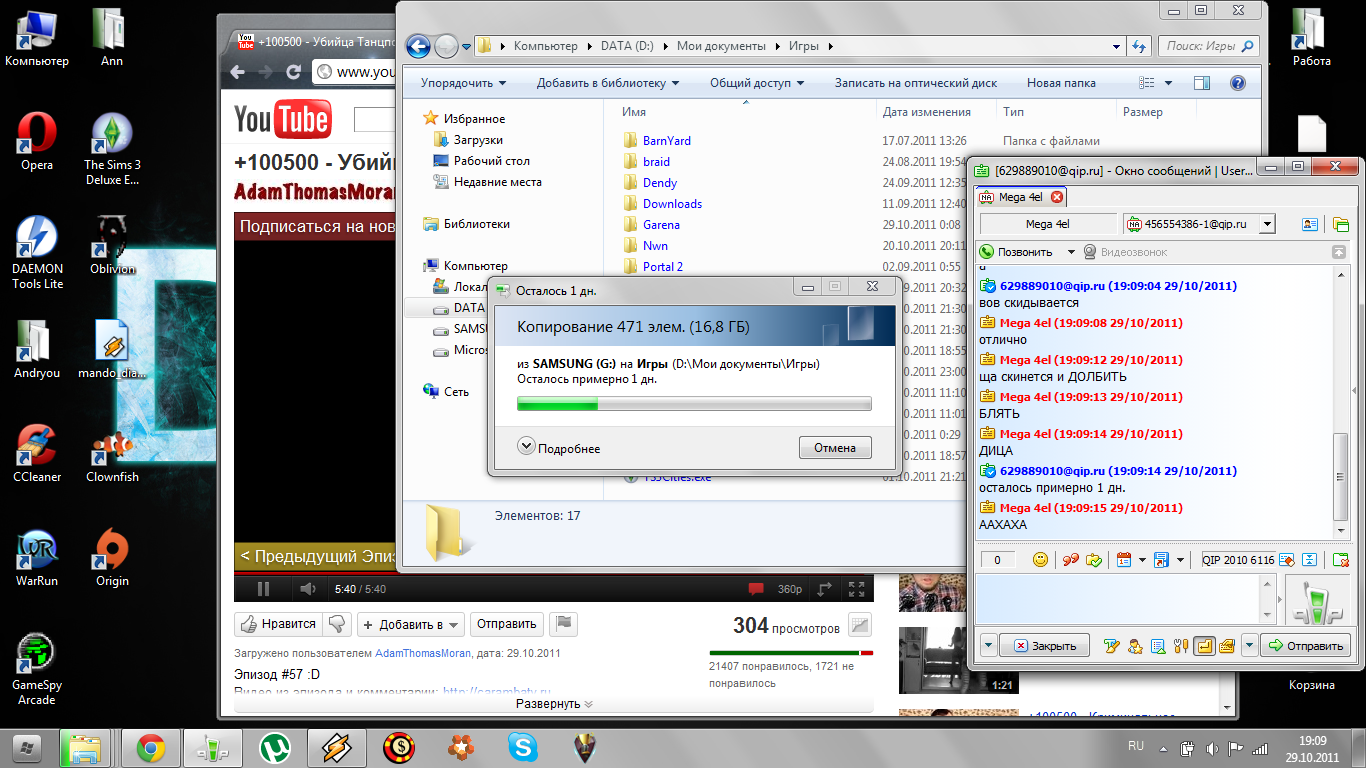
Task: Toggle YouTube player size expand button
Action: point(825,589)
